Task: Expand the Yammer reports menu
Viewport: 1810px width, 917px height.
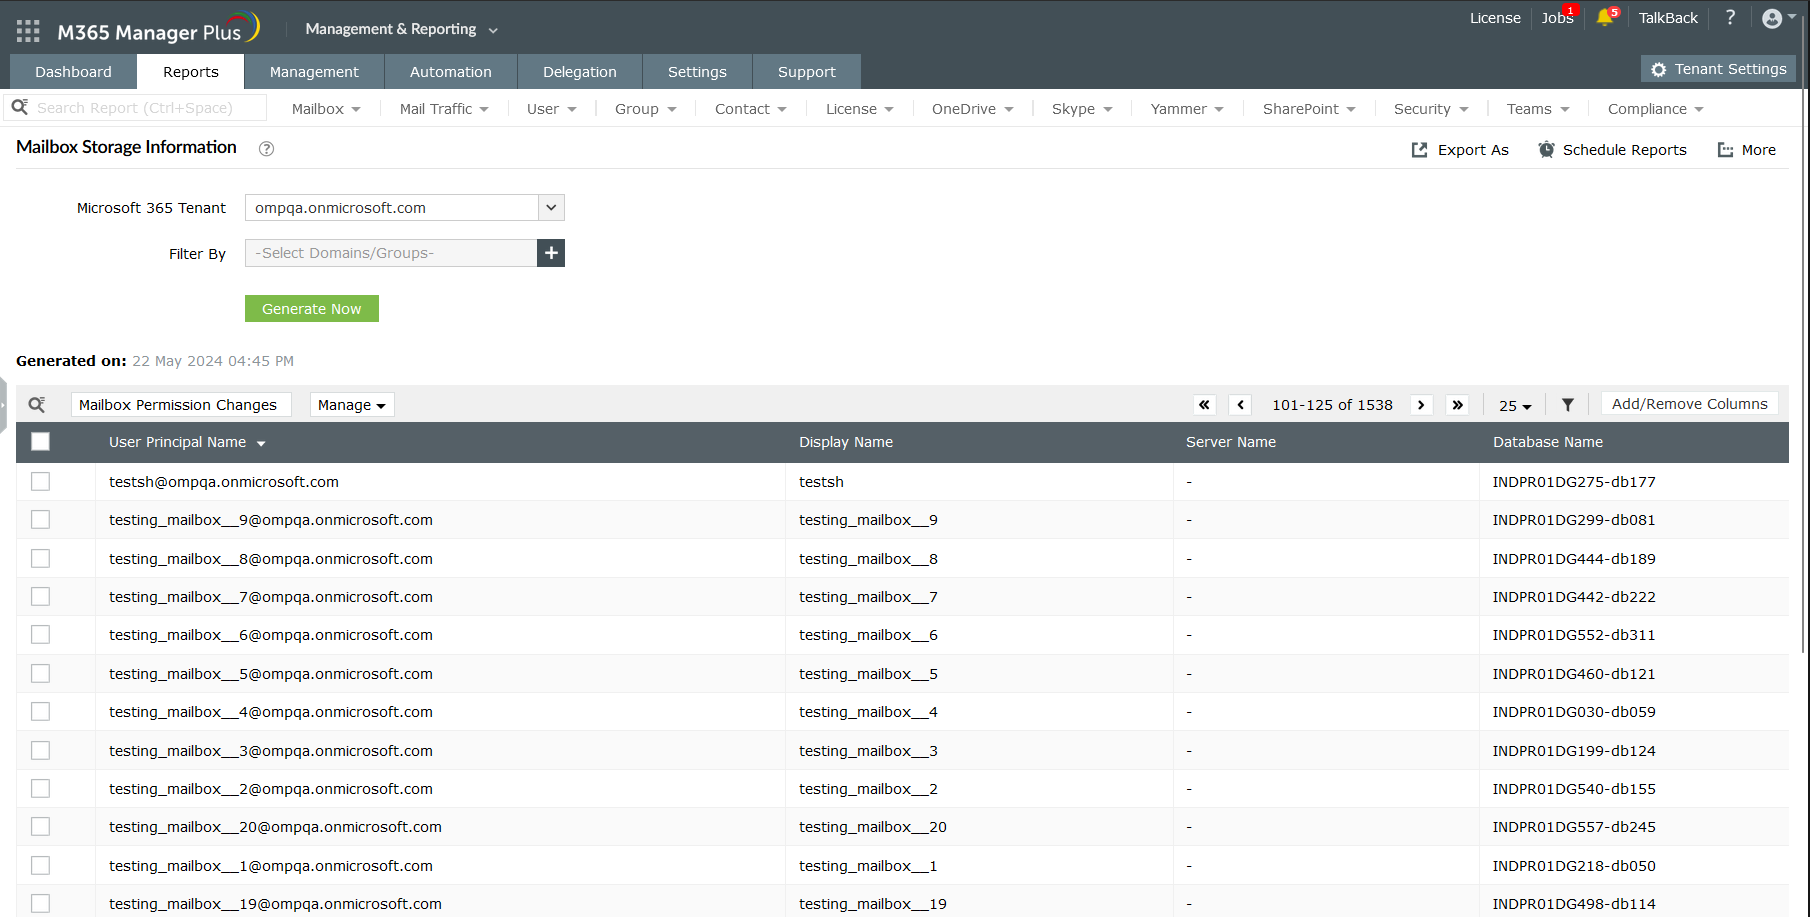Action: click(1187, 109)
